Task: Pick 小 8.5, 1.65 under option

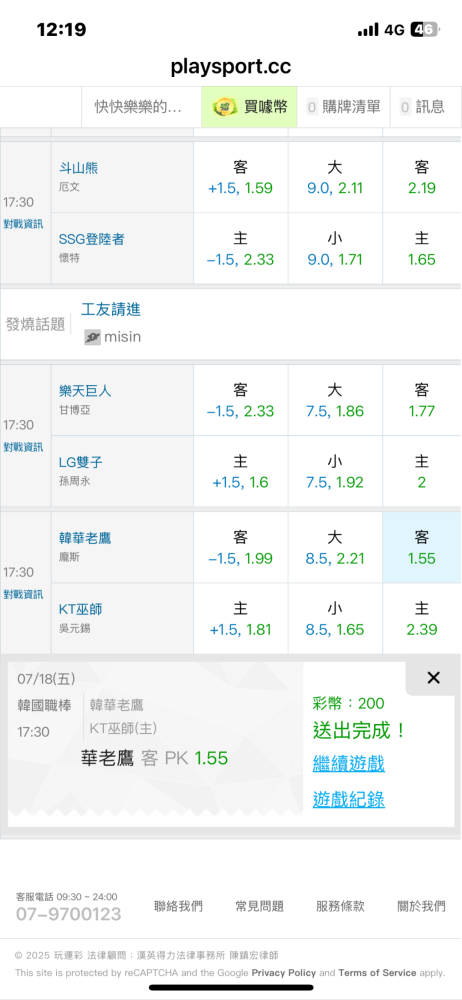Action: [x=335, y=619]
